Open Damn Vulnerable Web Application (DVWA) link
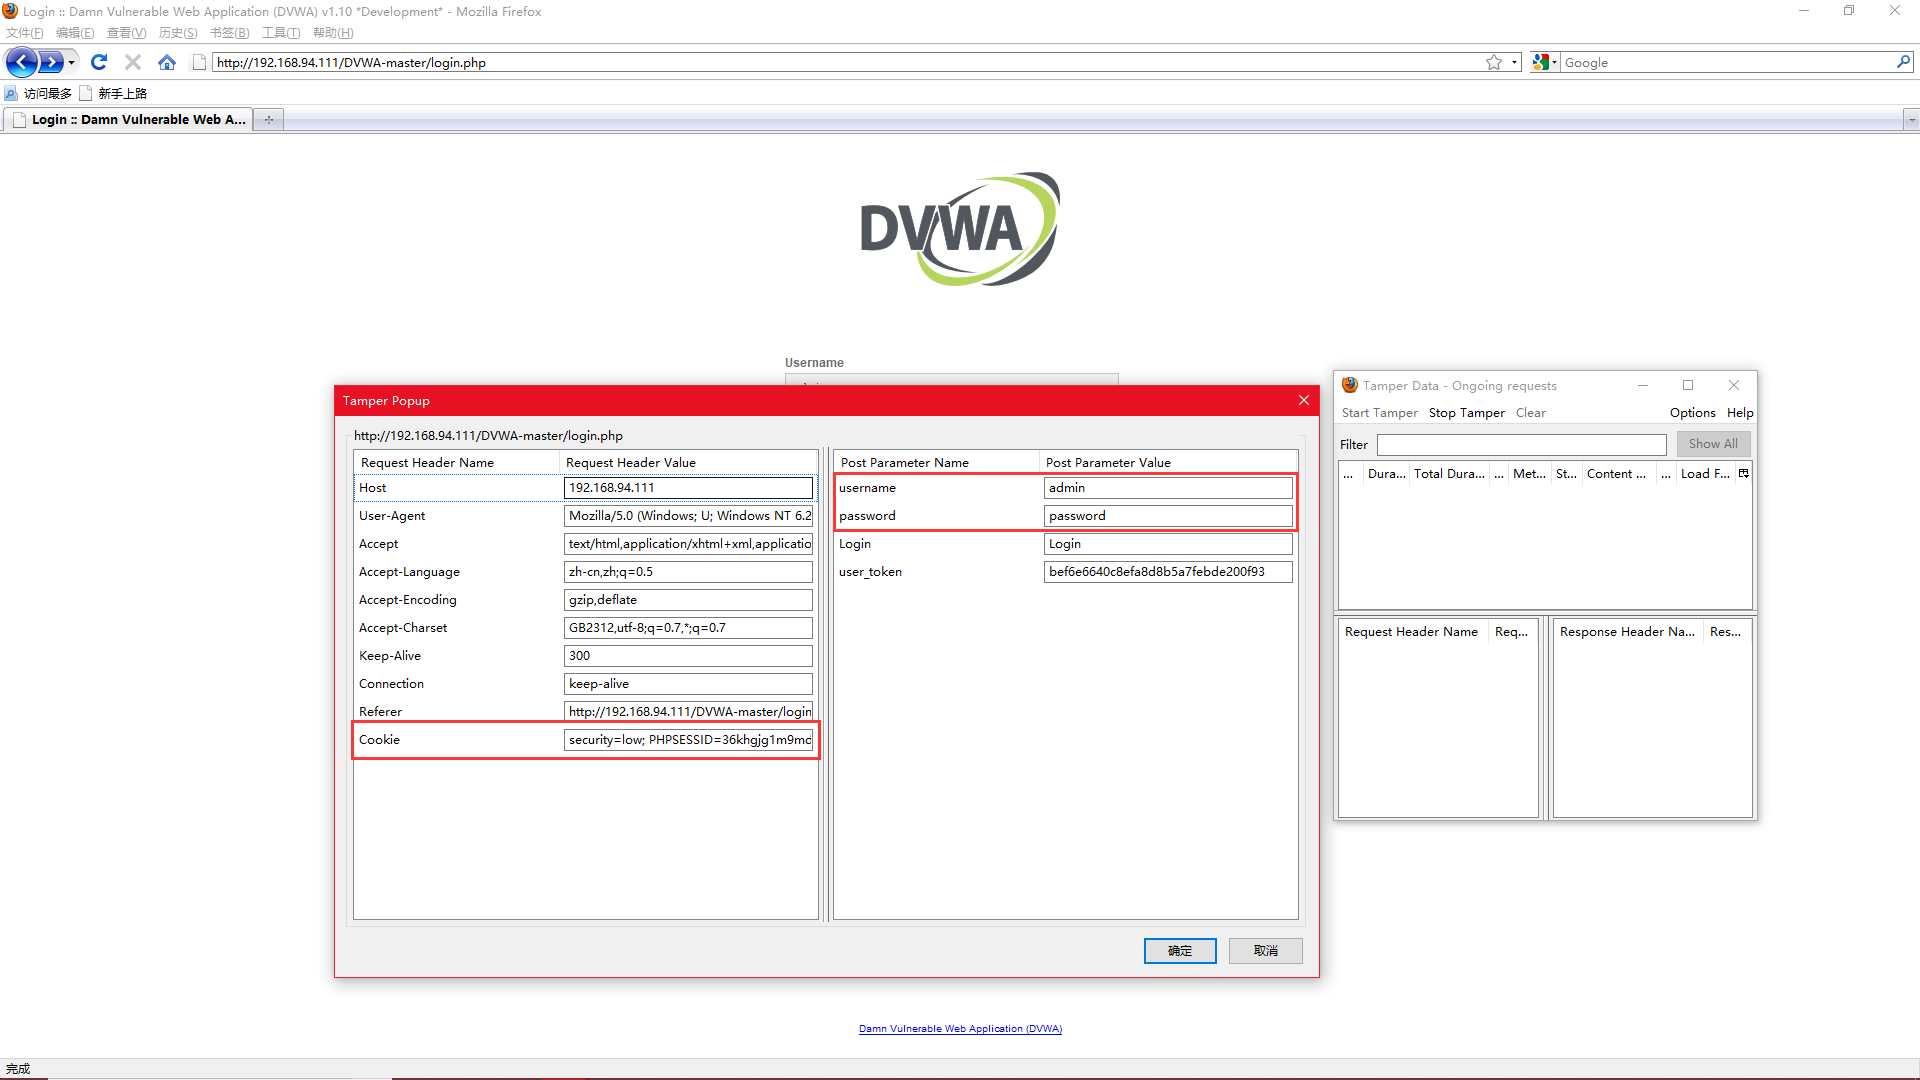The image size is (1920, 1080). click(x=960, y=1029)
